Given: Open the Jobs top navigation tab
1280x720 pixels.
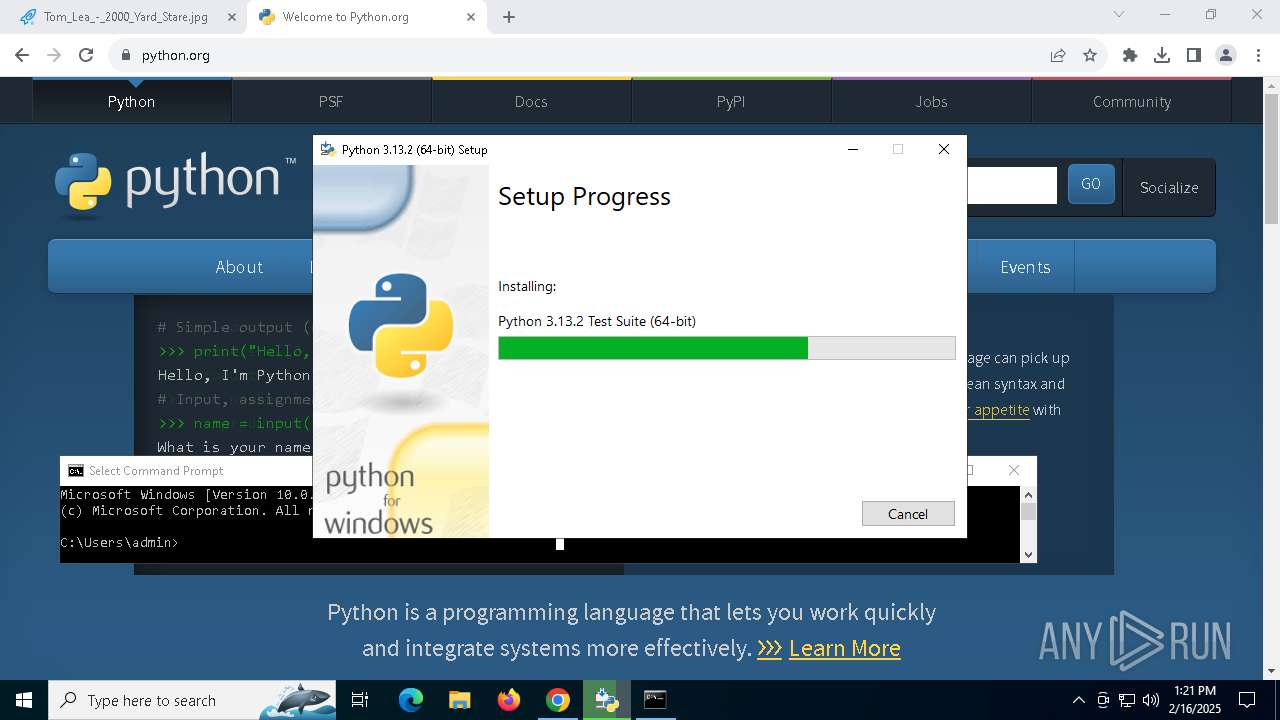Looking at the screenshot, I should (x=931, y=101).
